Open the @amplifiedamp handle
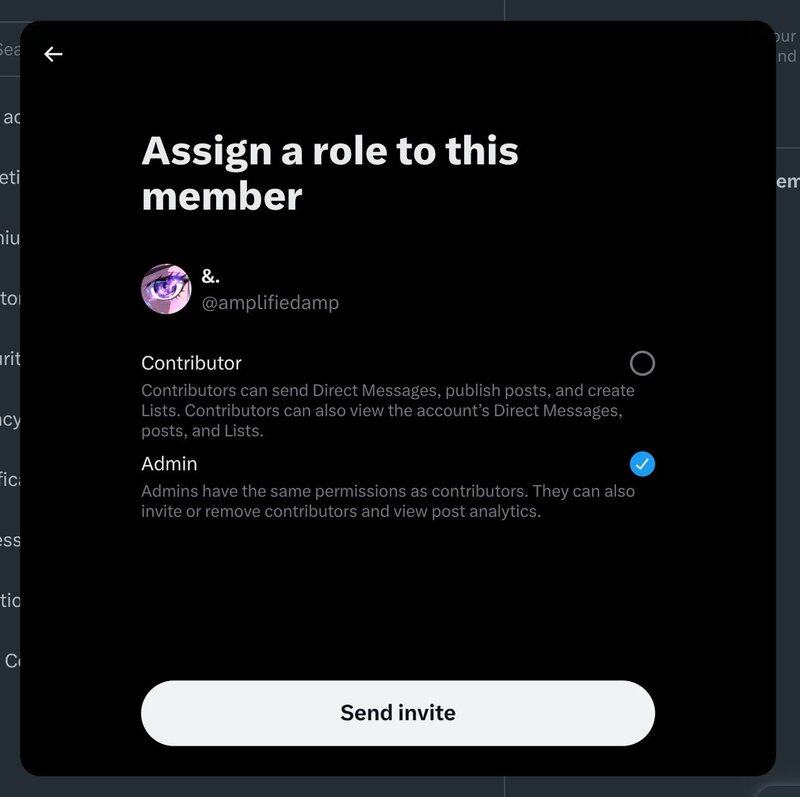This screenshot has height=797, width=800. click(270, 302)
